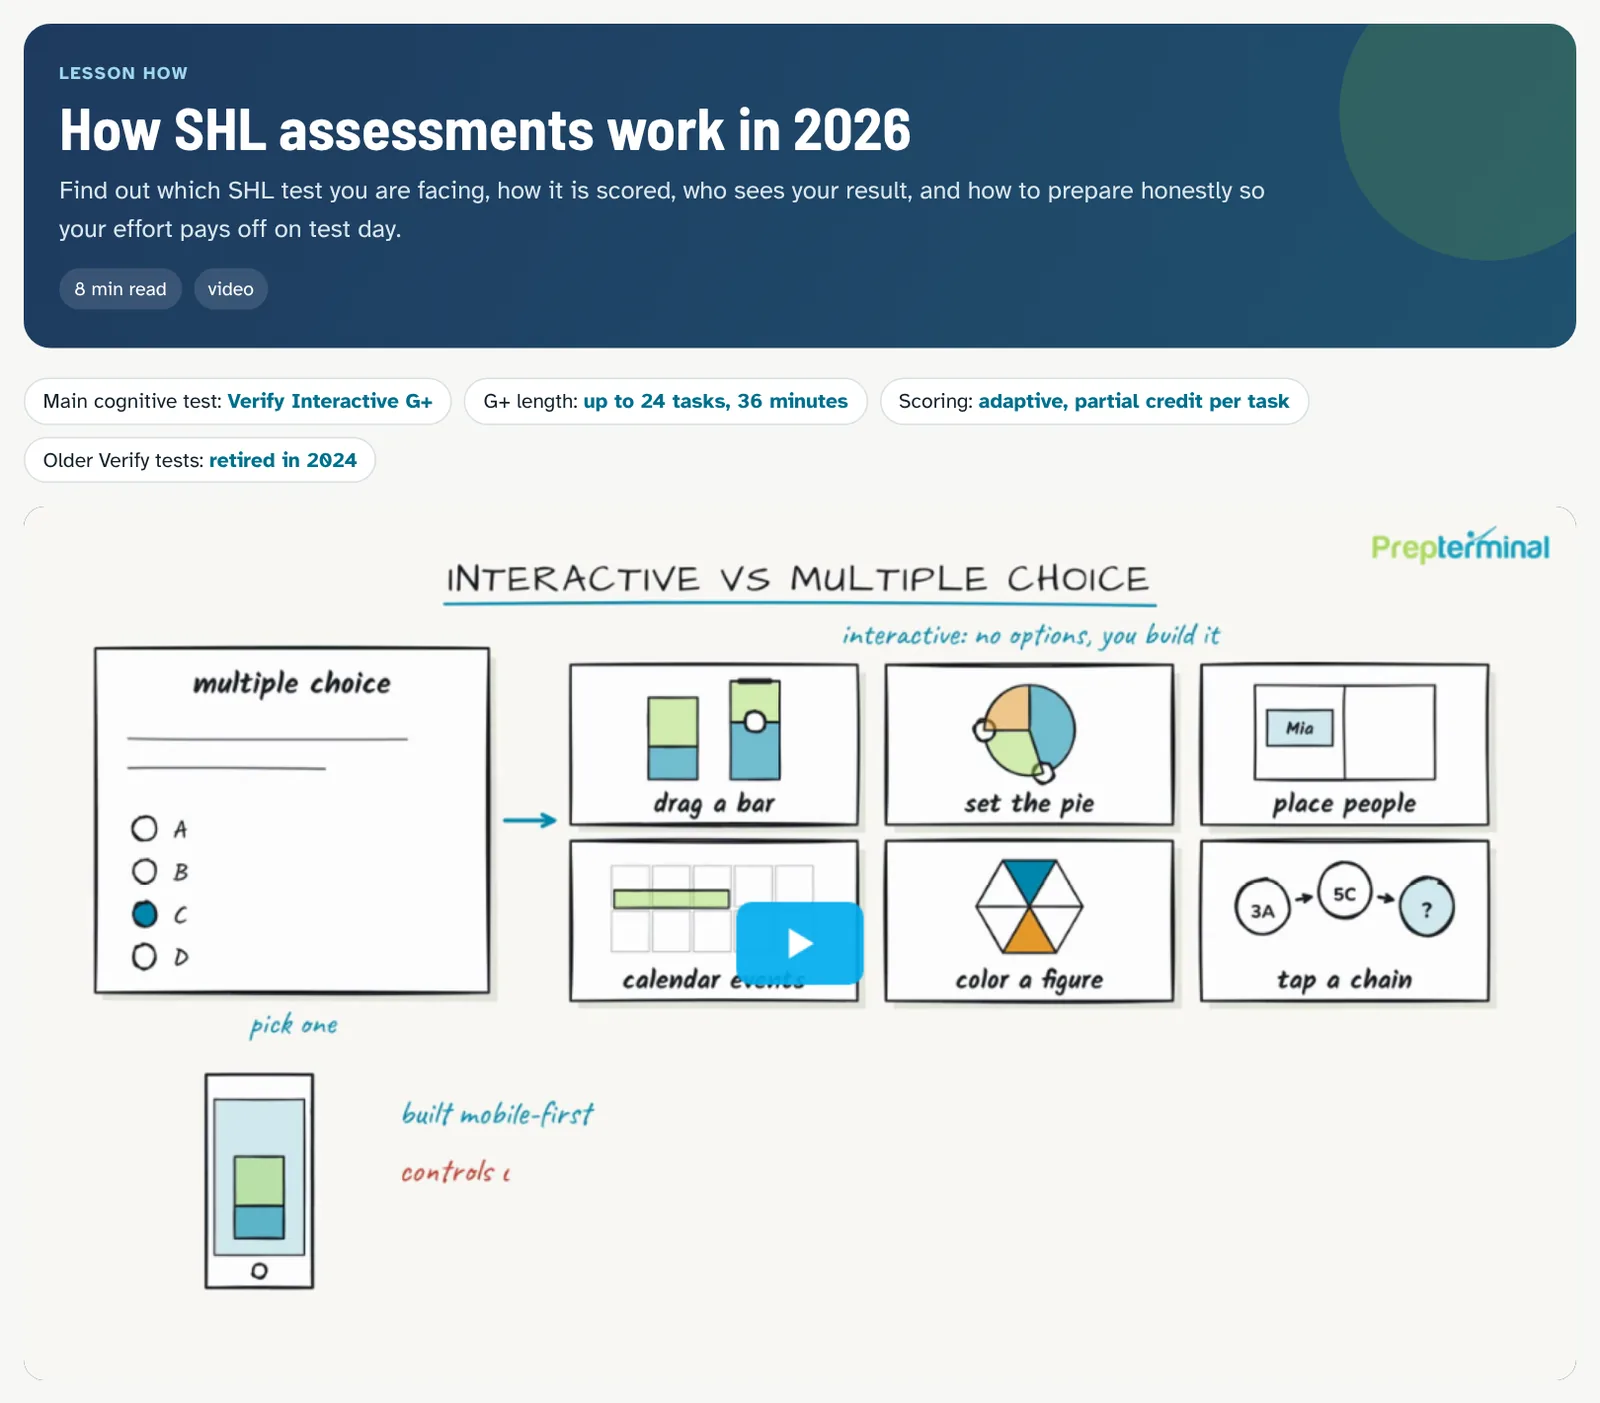The height and width of the screenshot is (1403, 1600).
Task: Click the 'Mia' name tag
Action: 1299,728
